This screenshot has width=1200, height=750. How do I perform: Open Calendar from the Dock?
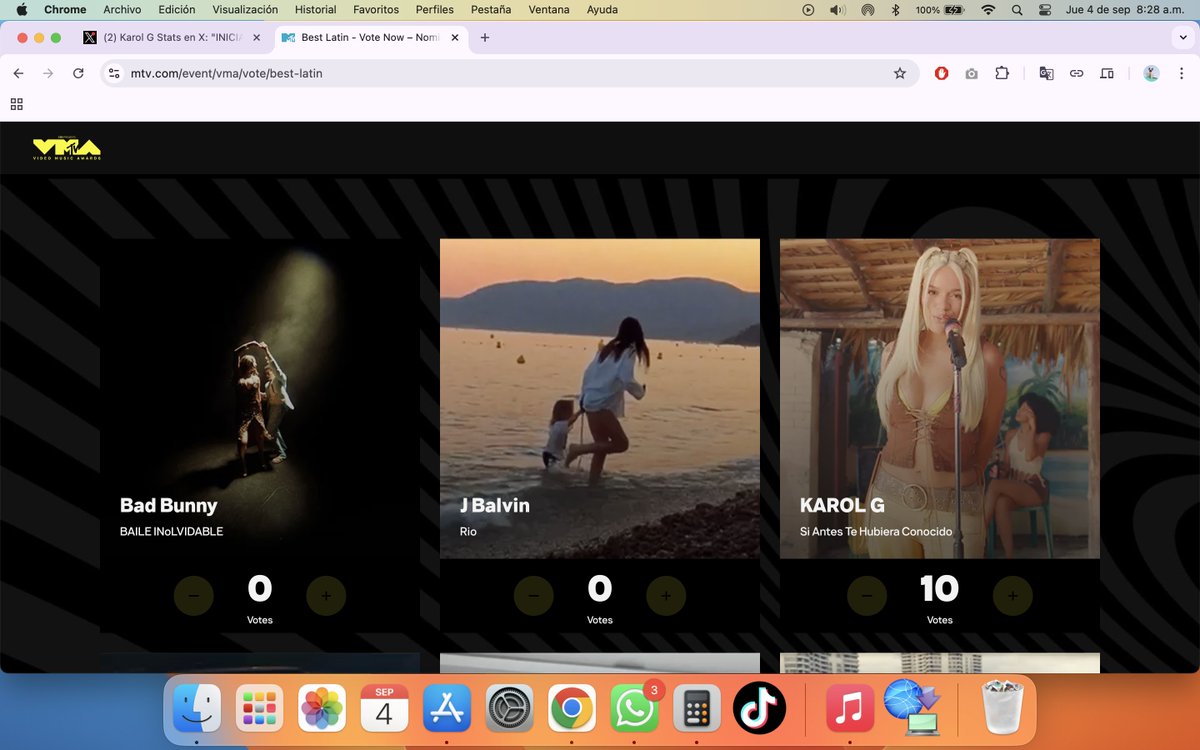tap(384, 709)
